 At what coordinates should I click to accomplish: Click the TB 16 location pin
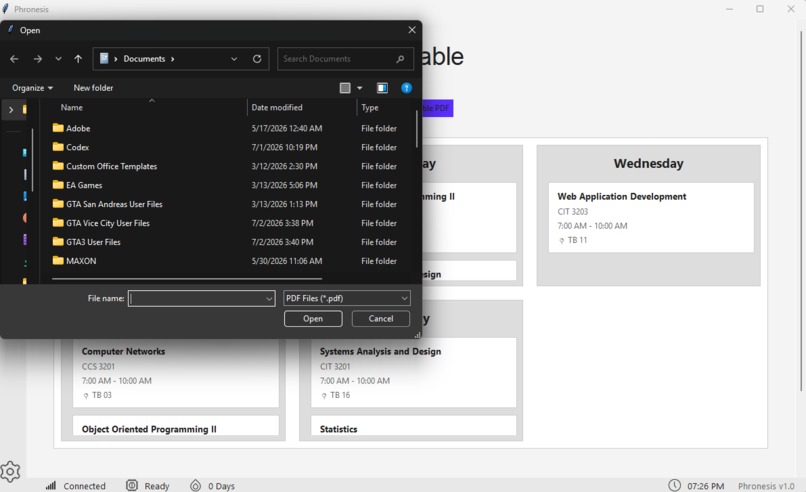coord(324,396)
